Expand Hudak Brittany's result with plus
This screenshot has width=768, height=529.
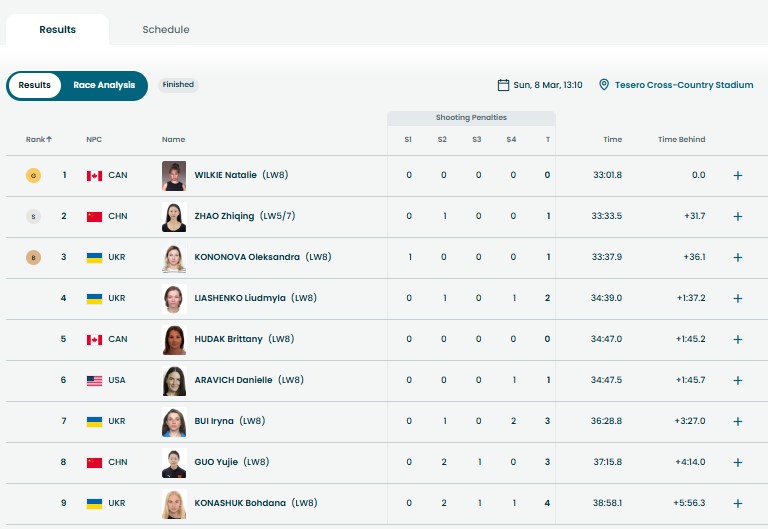[738, 340]
